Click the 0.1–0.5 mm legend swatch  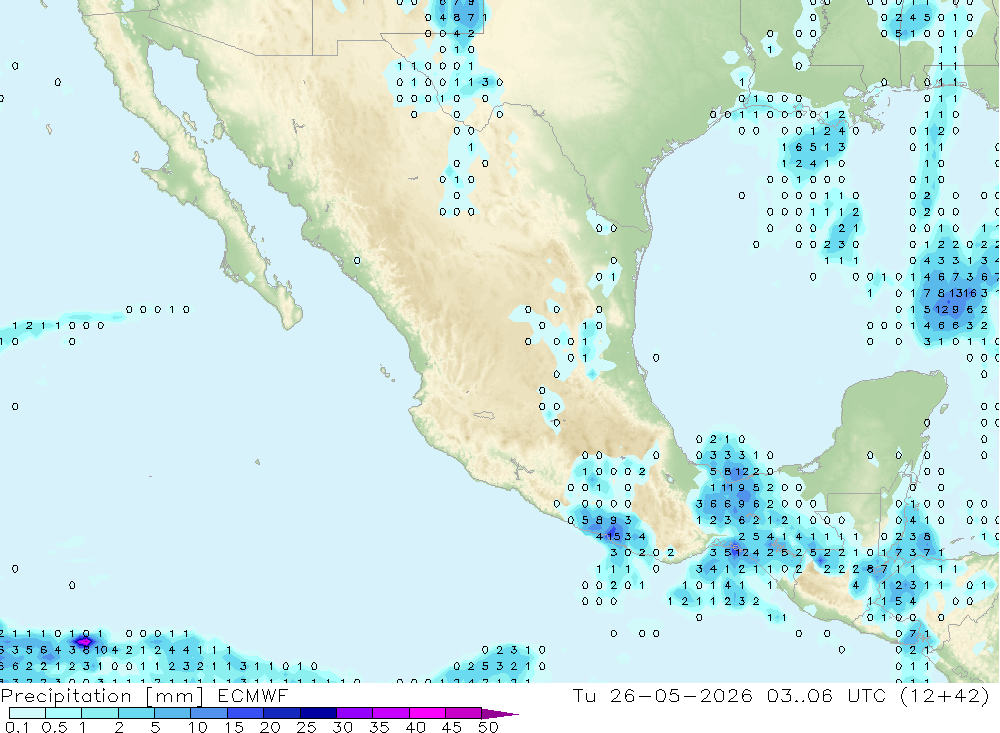[x=27, y=713]
